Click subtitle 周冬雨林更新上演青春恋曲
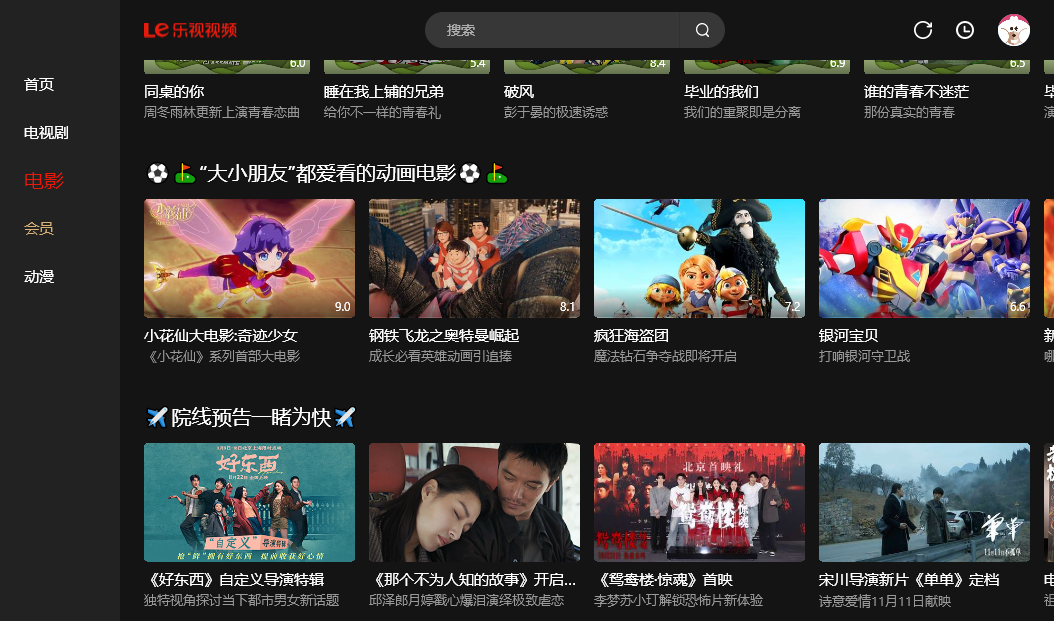This screenshot has height=621, width=1054. pyautogui.click(x=222, y=112)
